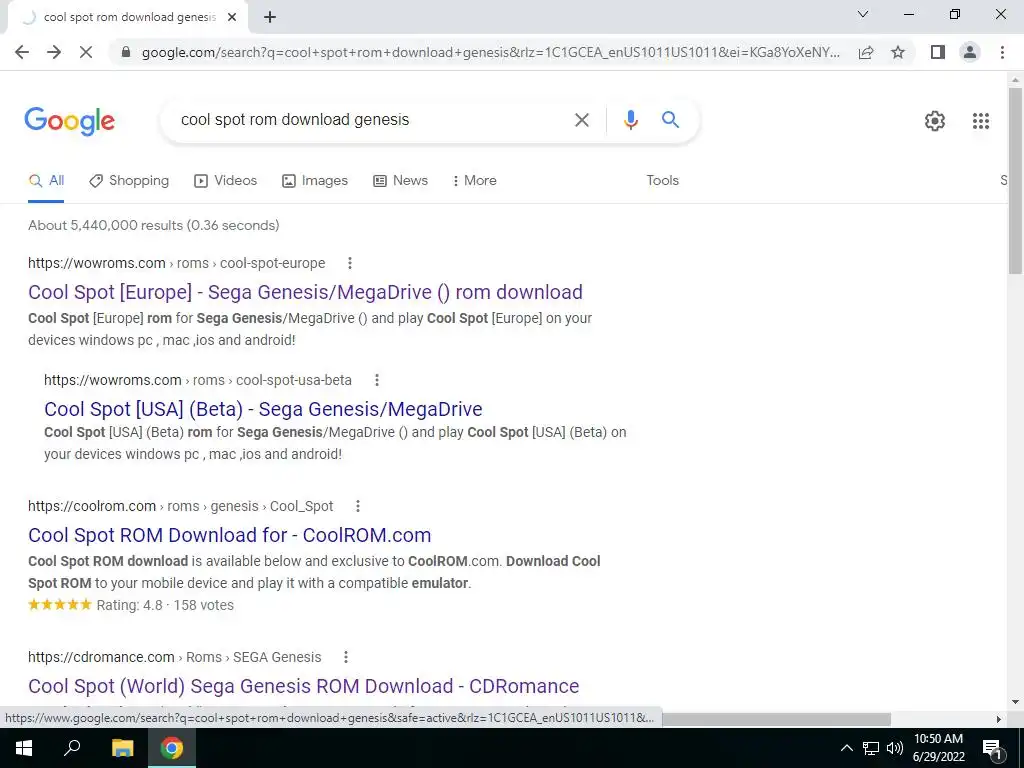The height and width of the screenshot is (768, 1024).
Task: Click the vertical scrollbar thumb
Action: coord(1015,180)
